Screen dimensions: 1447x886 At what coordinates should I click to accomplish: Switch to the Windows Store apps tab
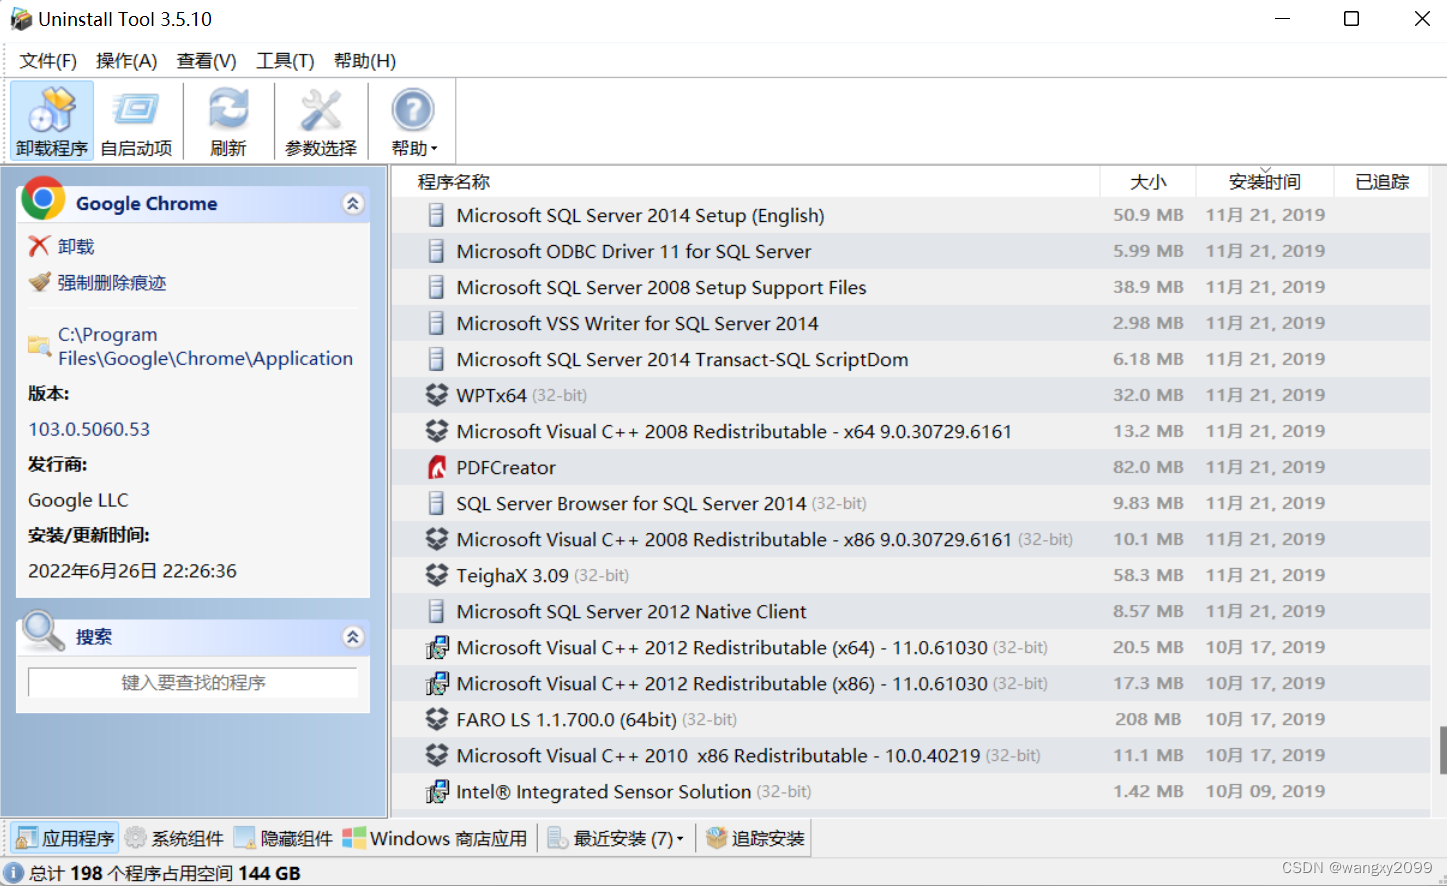click(x=435, y=838)
